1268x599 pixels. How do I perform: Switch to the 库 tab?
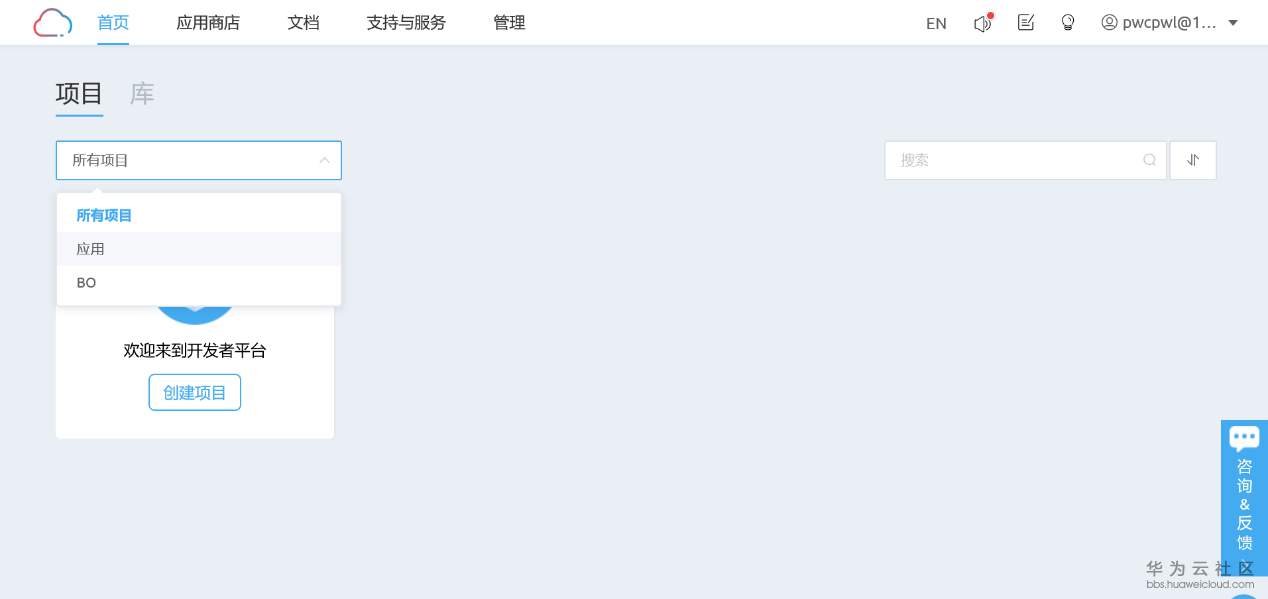[142, 94]
